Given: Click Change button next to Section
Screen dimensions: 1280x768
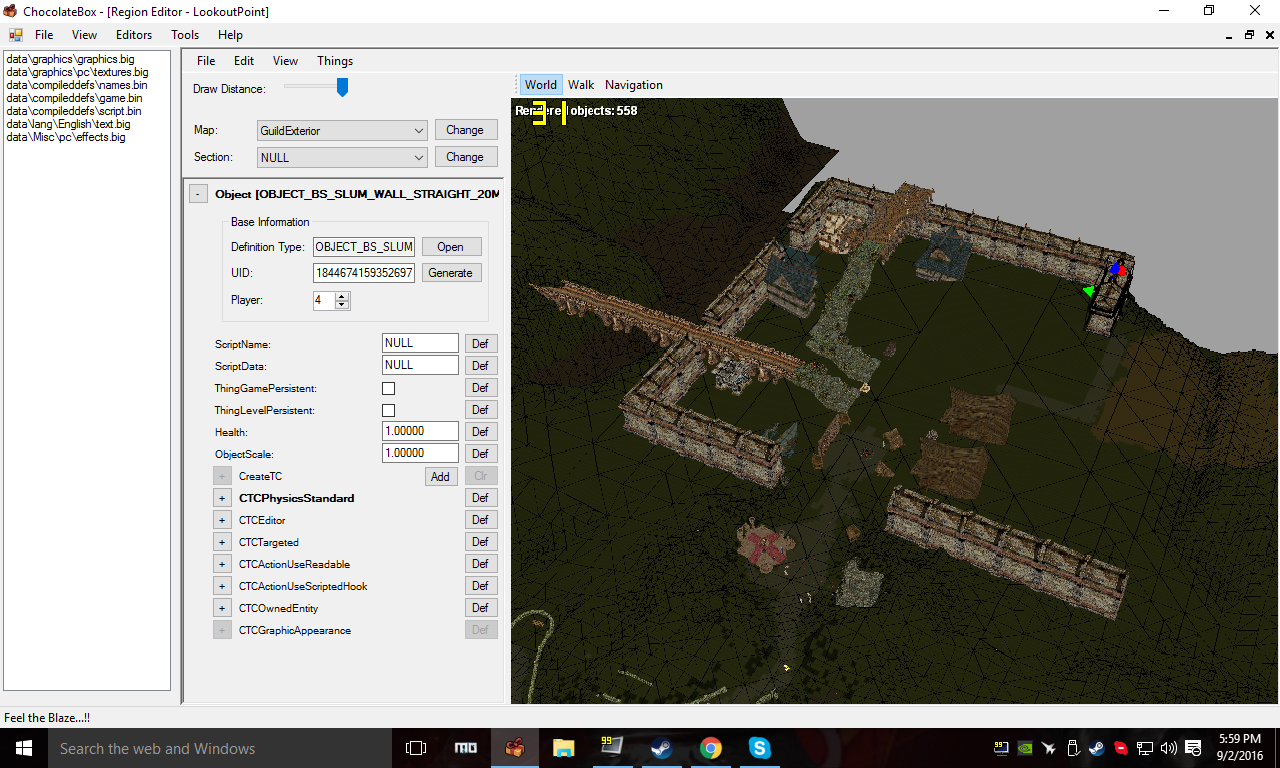Looking at the screenshot, I should 465,157.
